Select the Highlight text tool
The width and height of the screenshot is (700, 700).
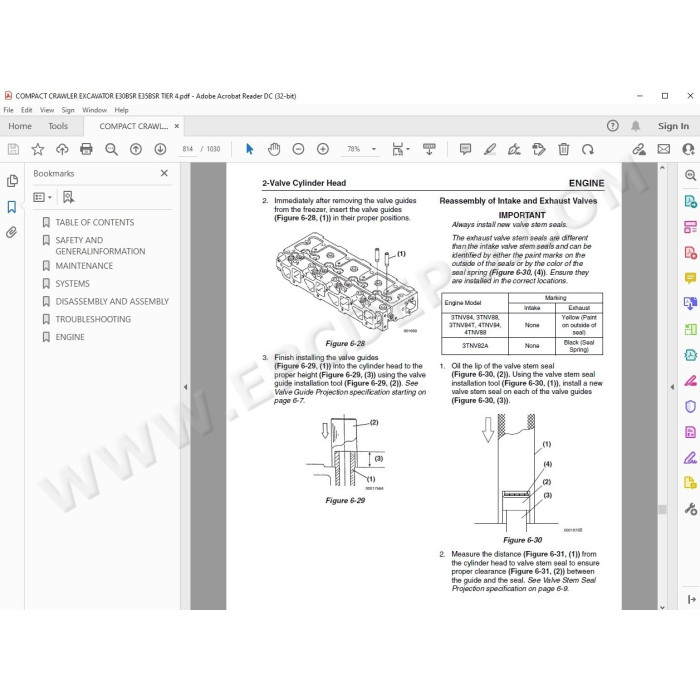[x=490, y=149]
